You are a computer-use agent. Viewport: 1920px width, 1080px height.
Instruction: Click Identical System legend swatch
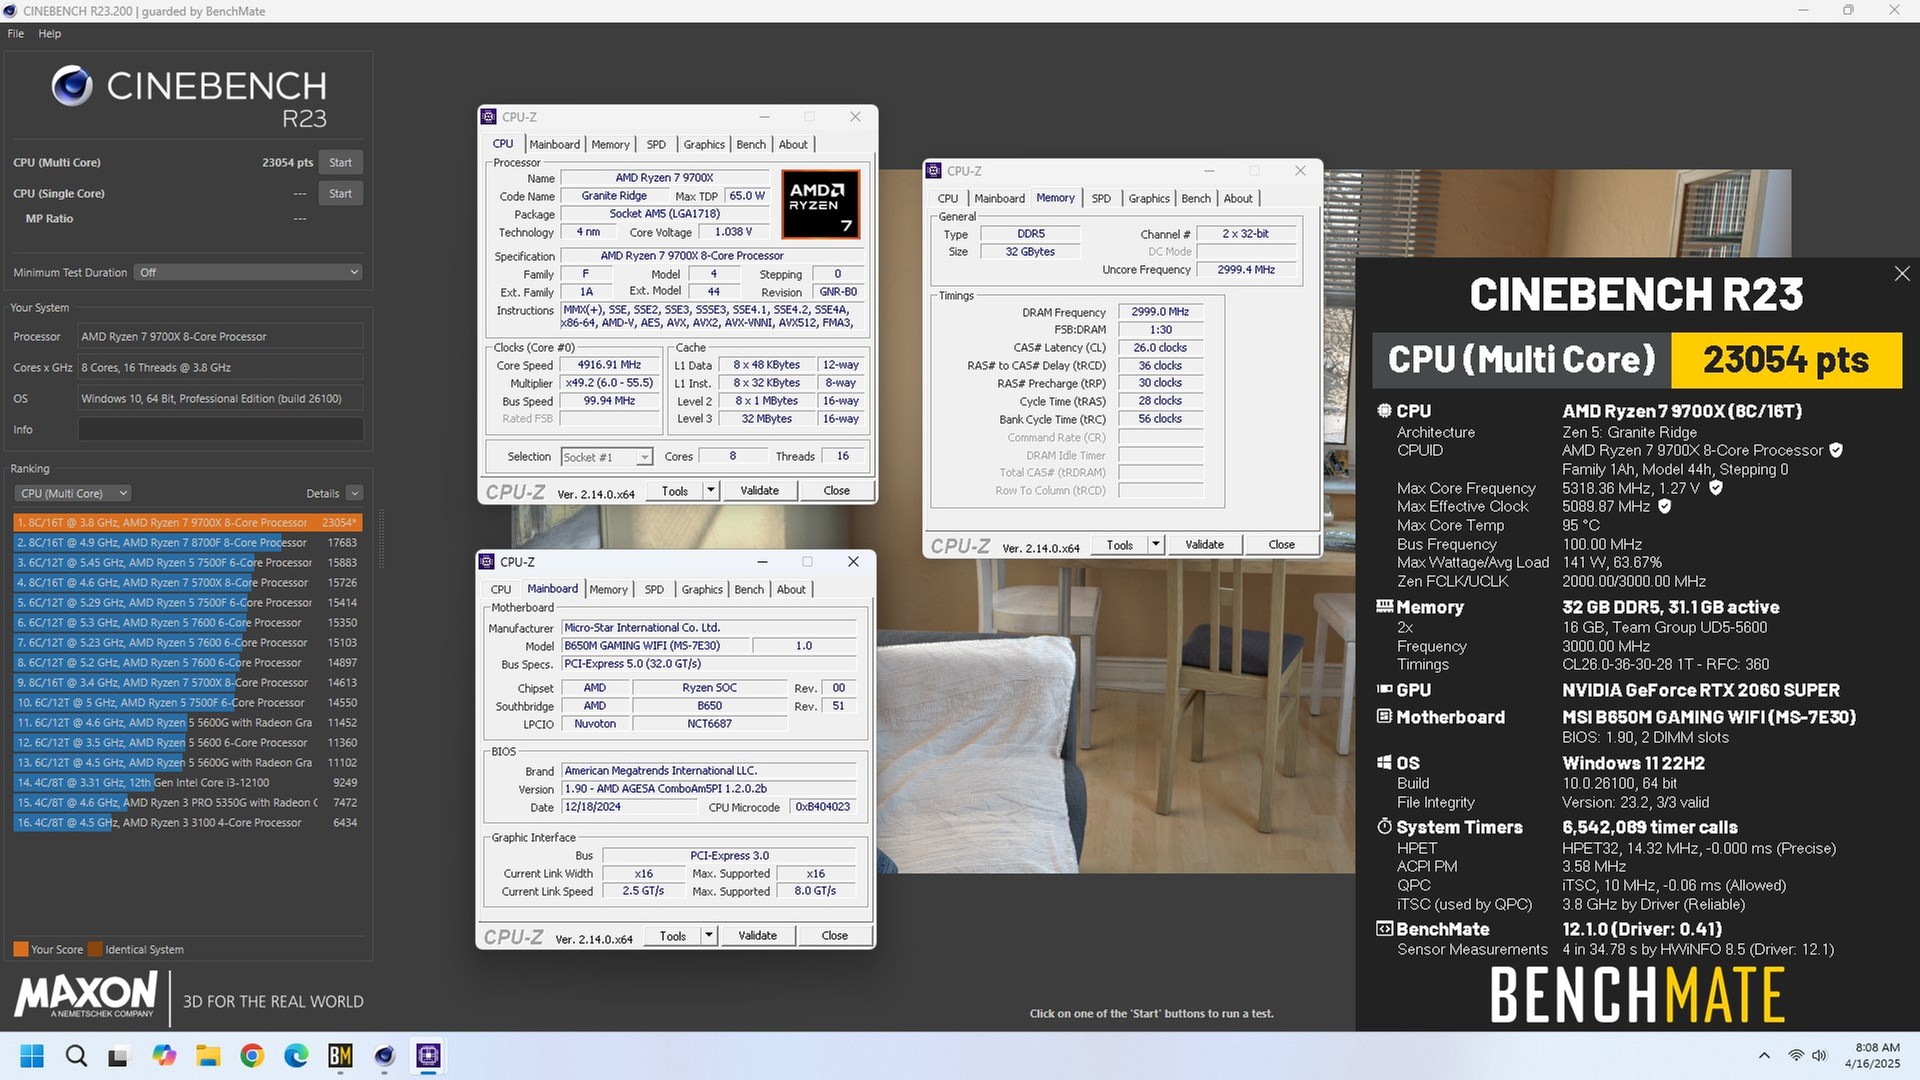coord(95,950)
